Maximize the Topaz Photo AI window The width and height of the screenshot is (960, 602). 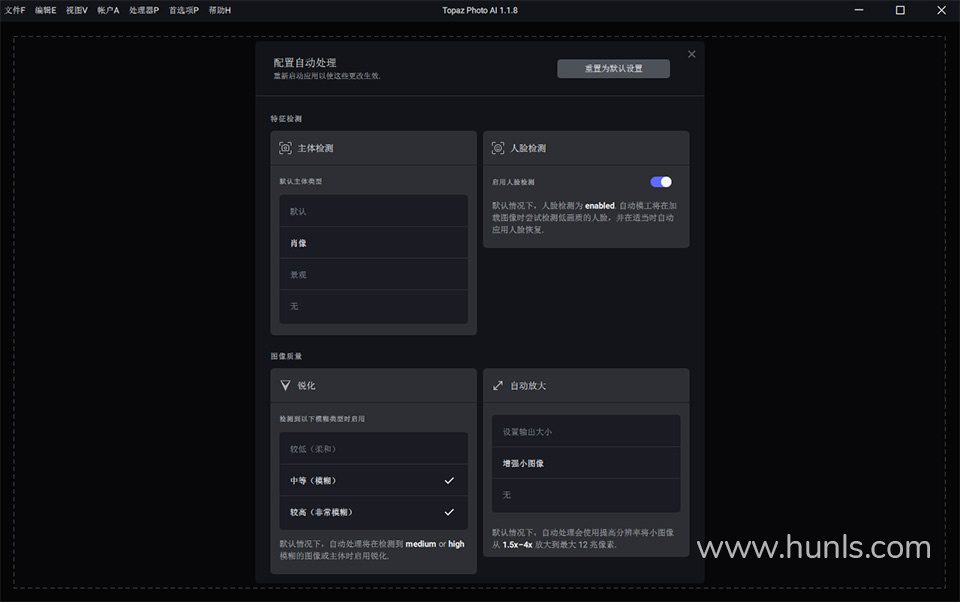(900, 10)
